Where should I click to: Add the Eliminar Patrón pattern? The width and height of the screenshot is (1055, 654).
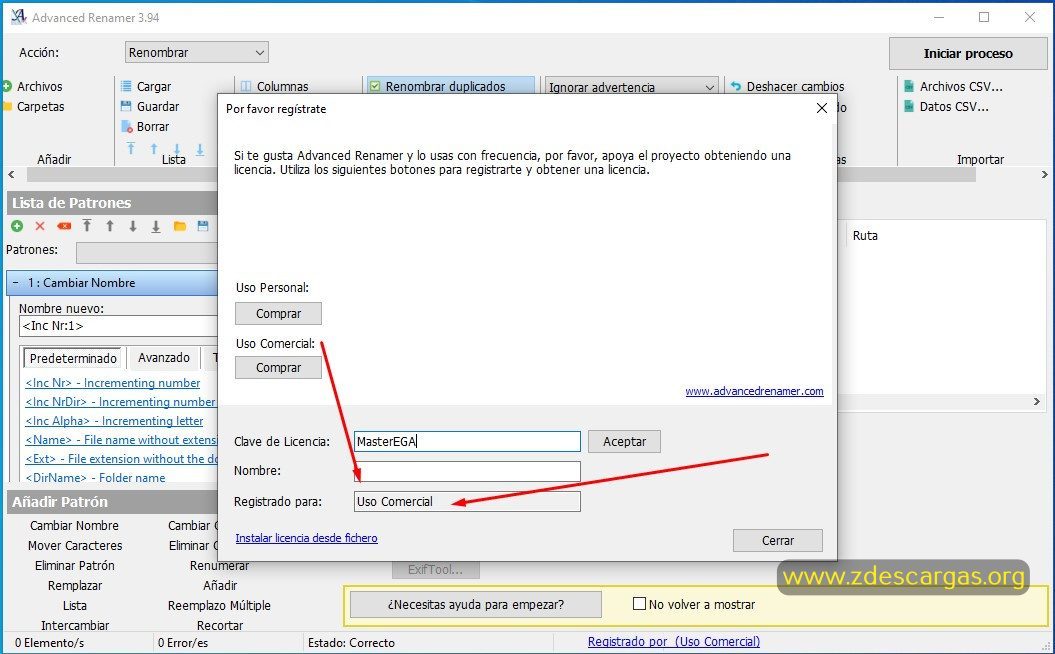tap(75, 565)
